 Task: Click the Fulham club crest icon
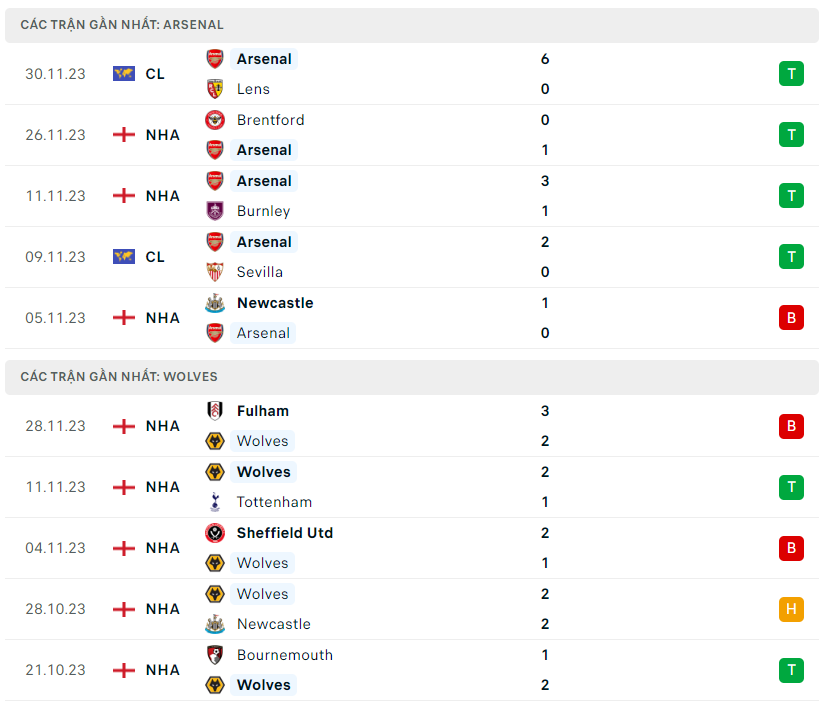pyautogui.click(x=215, y=411)
